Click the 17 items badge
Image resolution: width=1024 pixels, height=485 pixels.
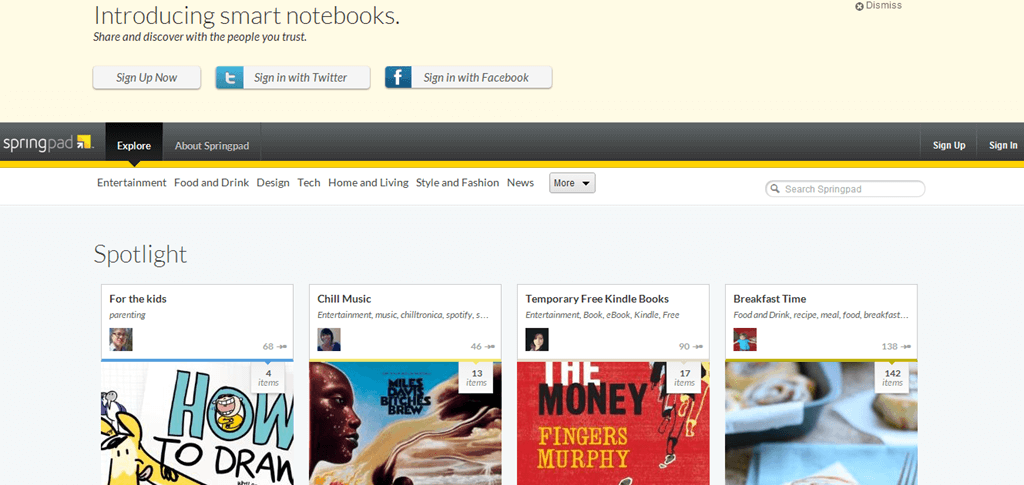tap(684, 377)
